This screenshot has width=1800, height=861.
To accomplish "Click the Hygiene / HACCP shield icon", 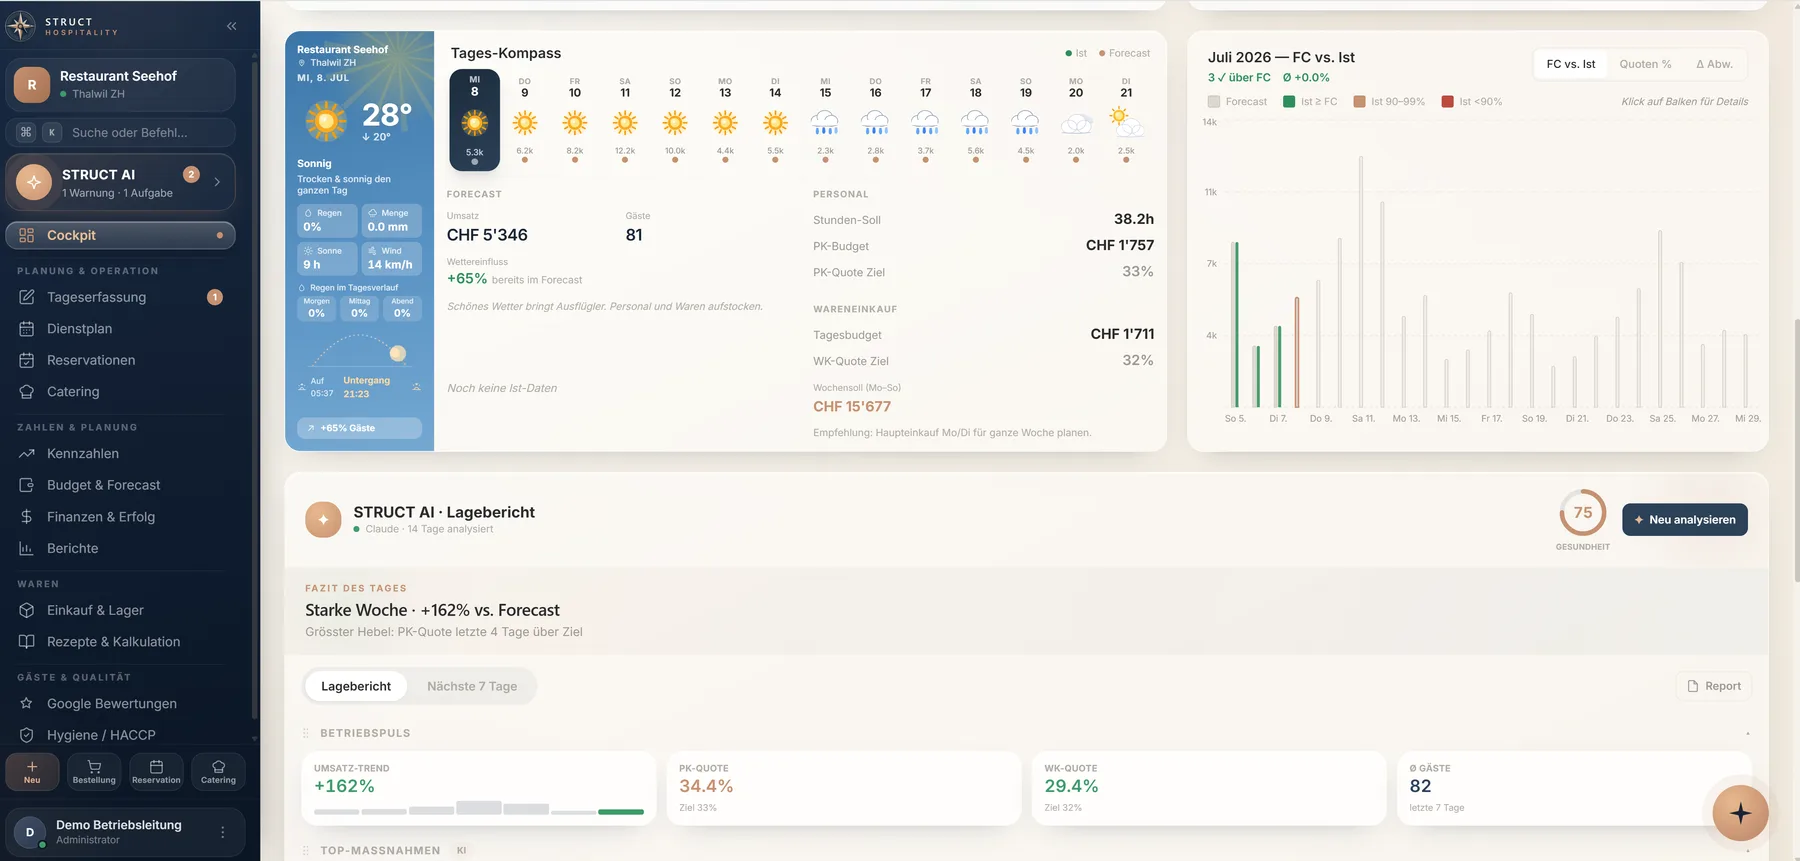I will click(x=27, y=735).
